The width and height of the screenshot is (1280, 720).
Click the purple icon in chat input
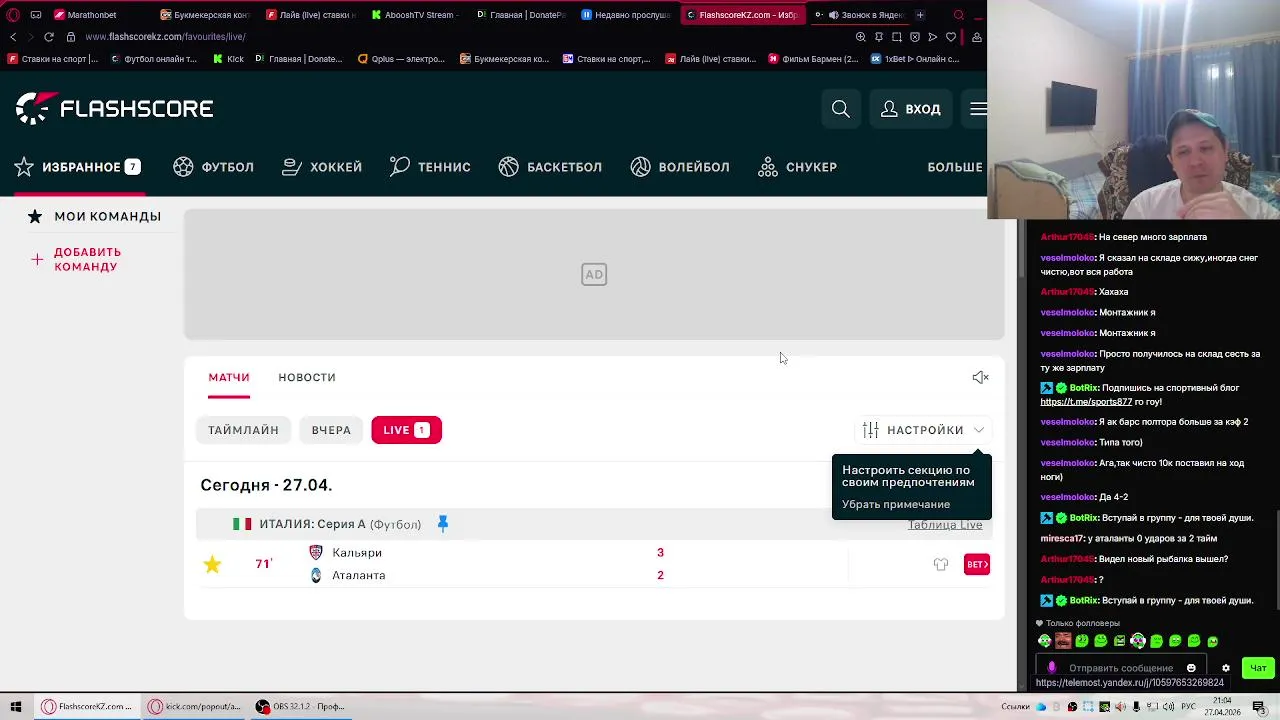click(x=1051, y=668)
